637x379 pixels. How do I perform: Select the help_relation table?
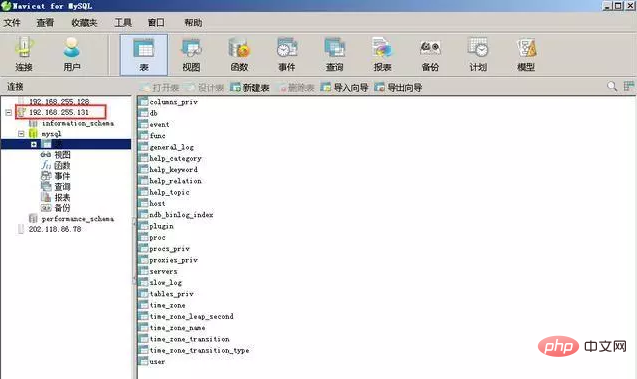(x=176, y=181)
